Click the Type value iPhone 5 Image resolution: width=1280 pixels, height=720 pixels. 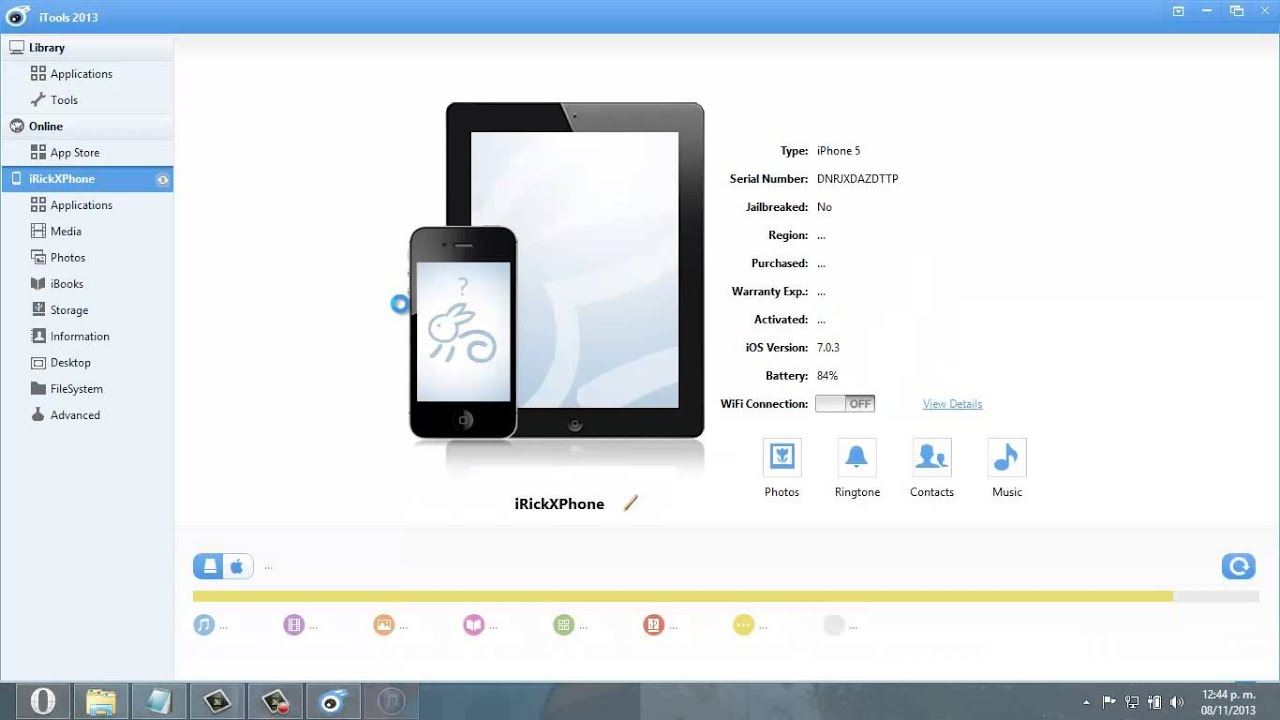838,151
